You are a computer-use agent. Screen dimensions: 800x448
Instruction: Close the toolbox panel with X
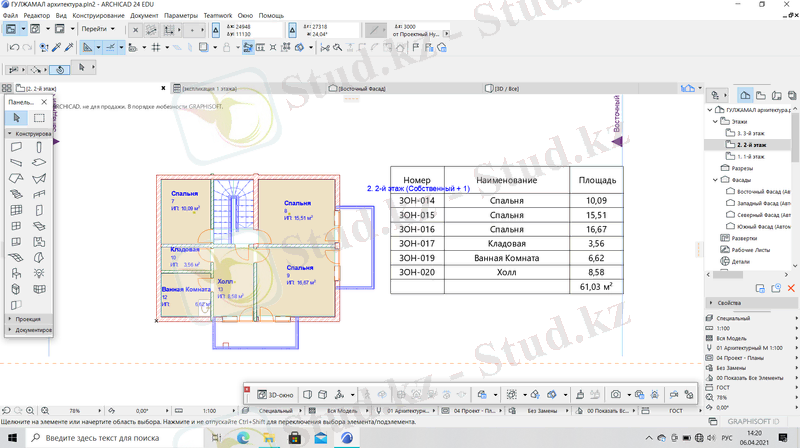pos(42,102)
